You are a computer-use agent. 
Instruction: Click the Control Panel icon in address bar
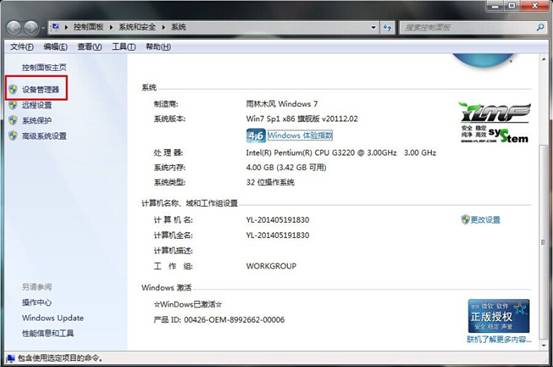tap(56, 27)
